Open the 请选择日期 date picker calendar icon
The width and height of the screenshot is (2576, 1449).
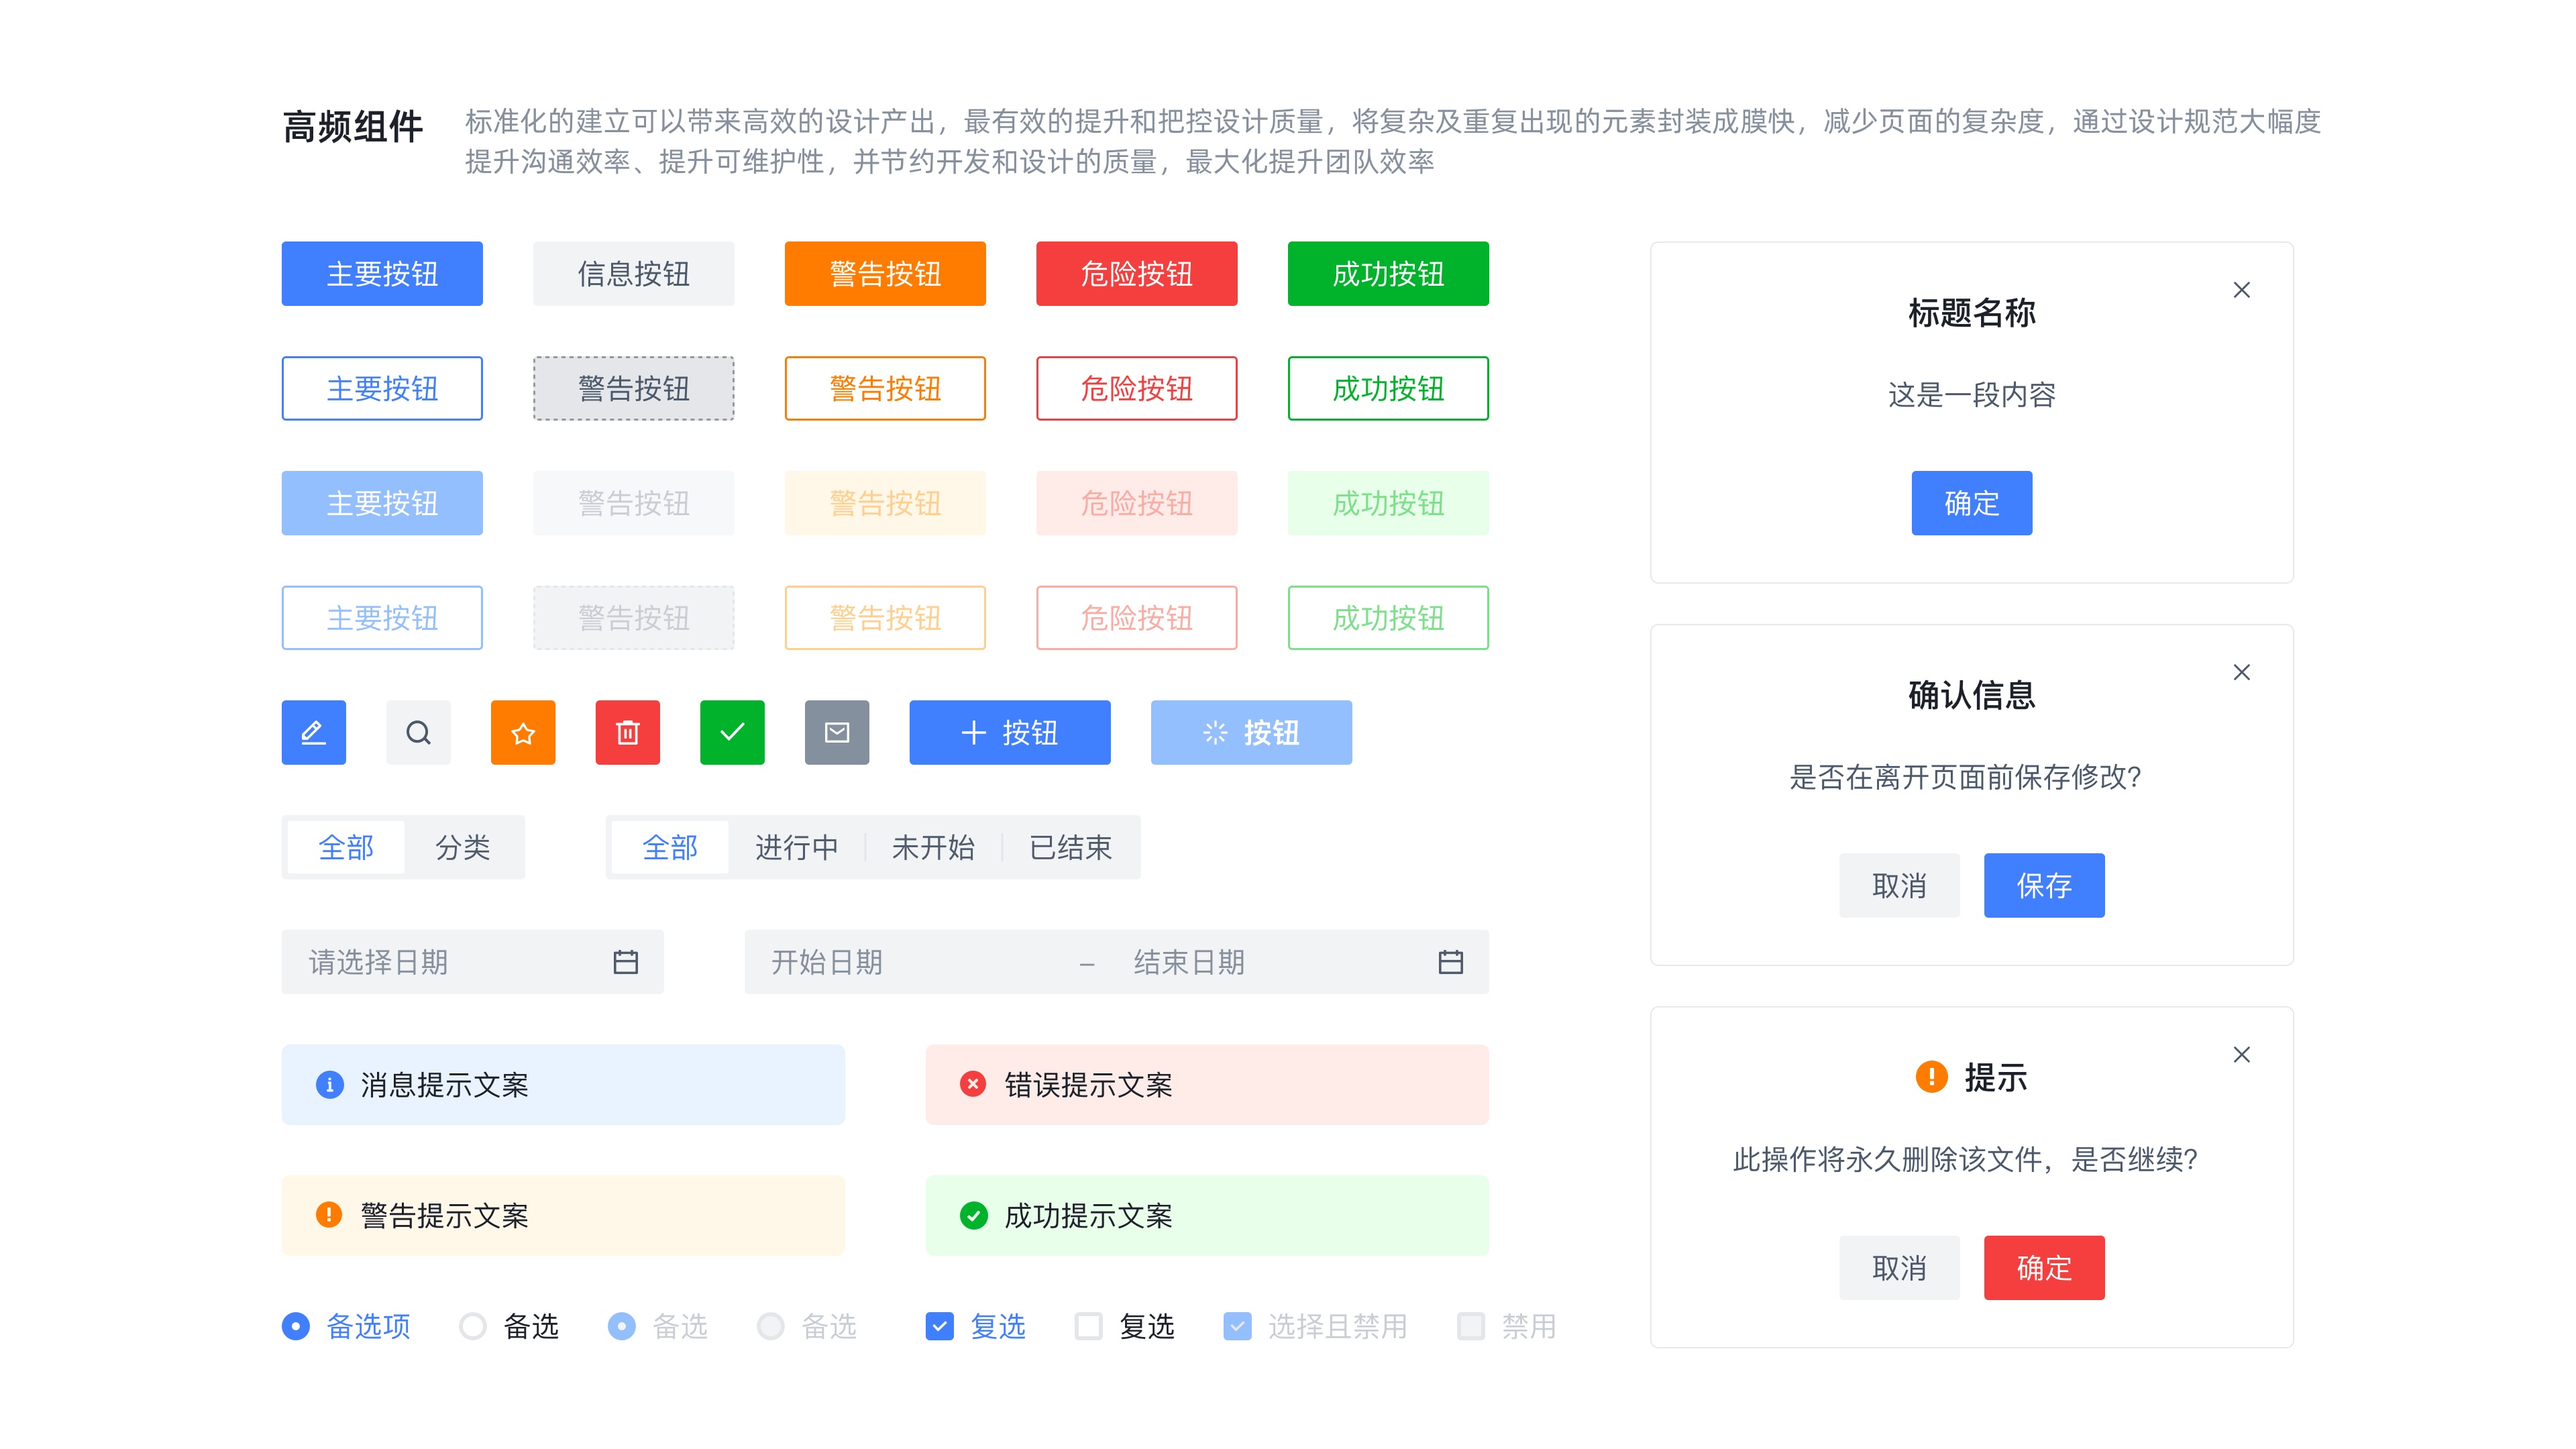pos(625,962)
